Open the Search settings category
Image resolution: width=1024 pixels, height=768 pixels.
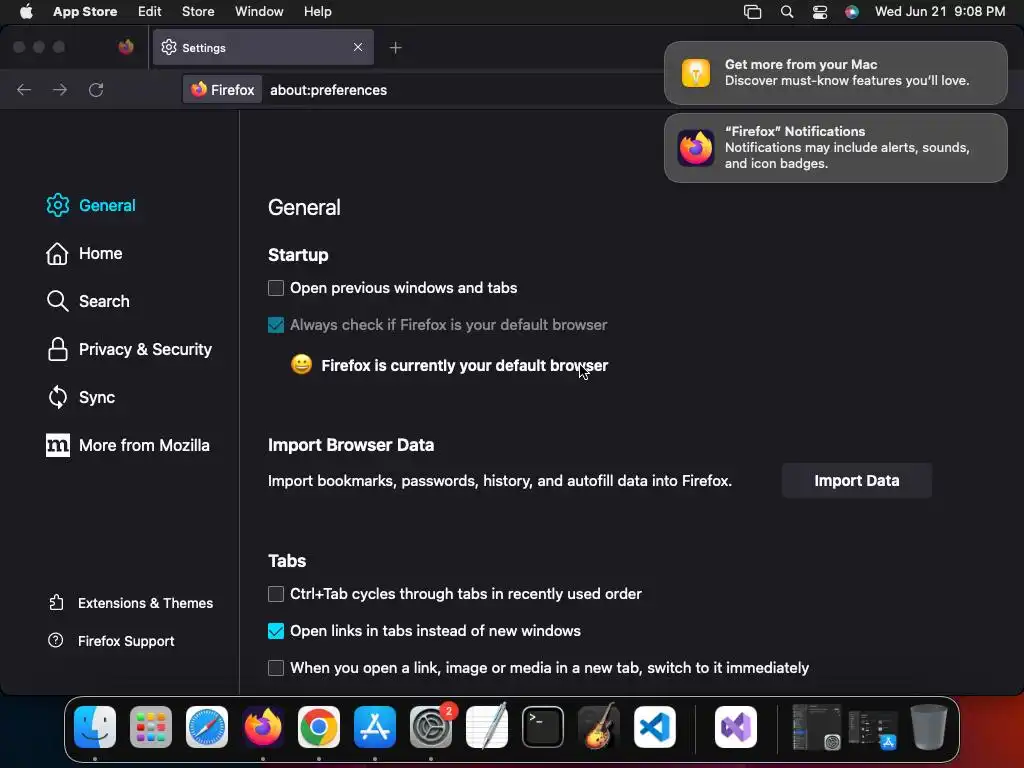(x=88, y=301)
